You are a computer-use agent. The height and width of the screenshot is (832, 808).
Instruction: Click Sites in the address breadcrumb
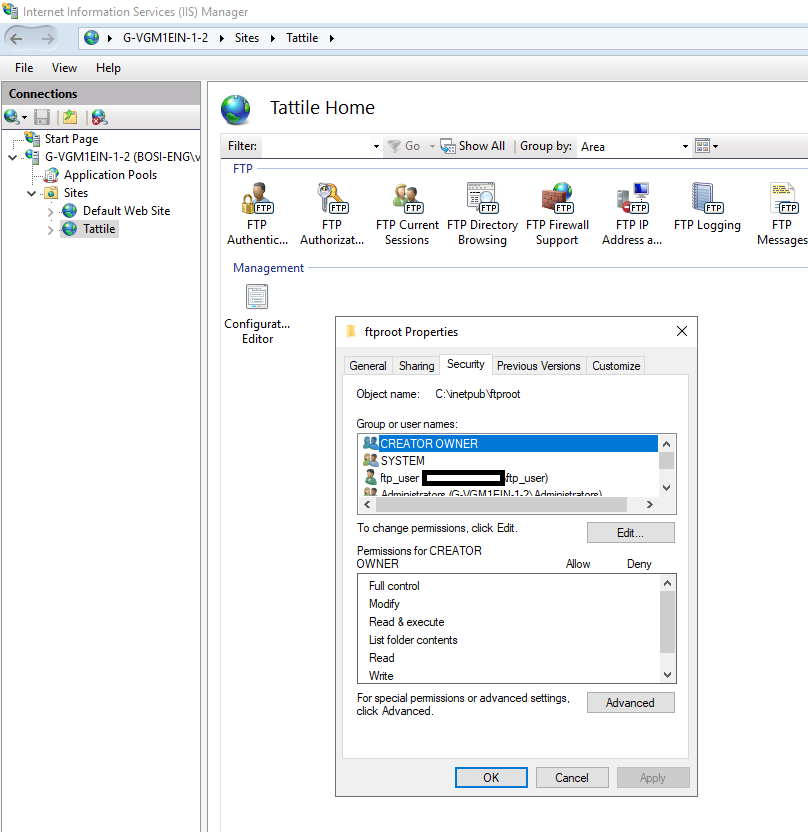click(x=247, y=38)
